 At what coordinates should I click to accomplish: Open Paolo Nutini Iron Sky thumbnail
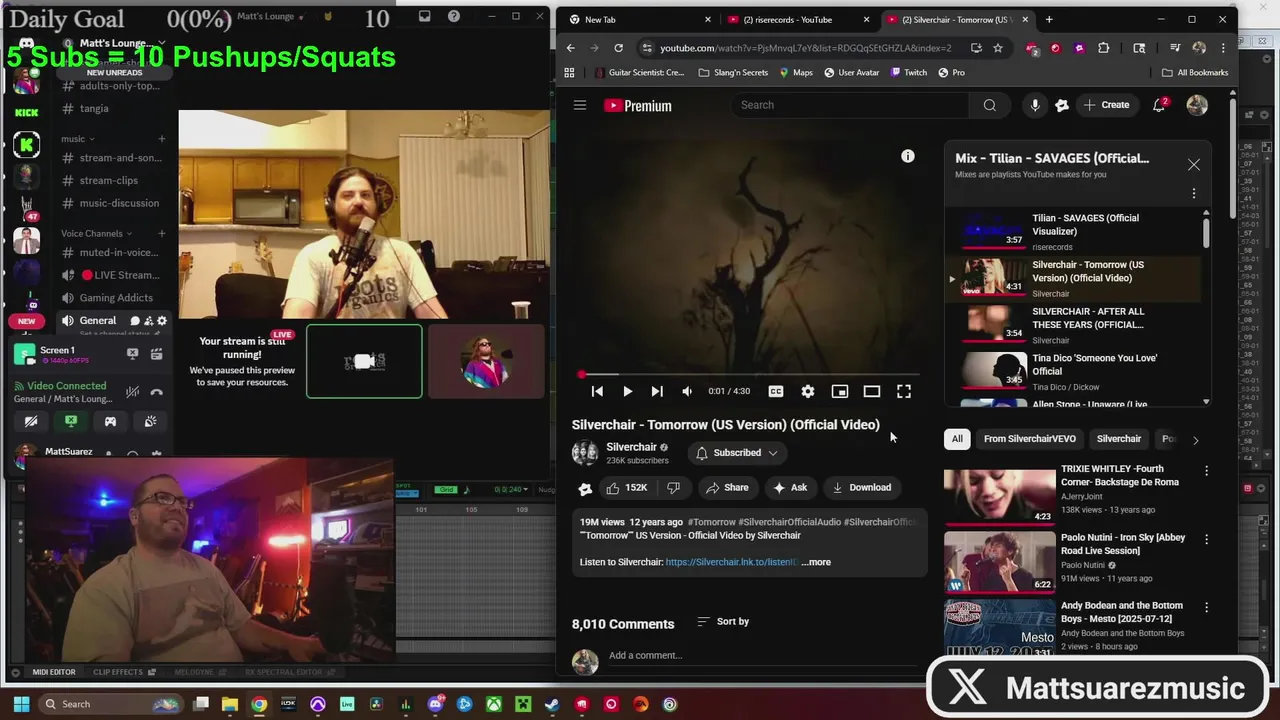[999, 562]
